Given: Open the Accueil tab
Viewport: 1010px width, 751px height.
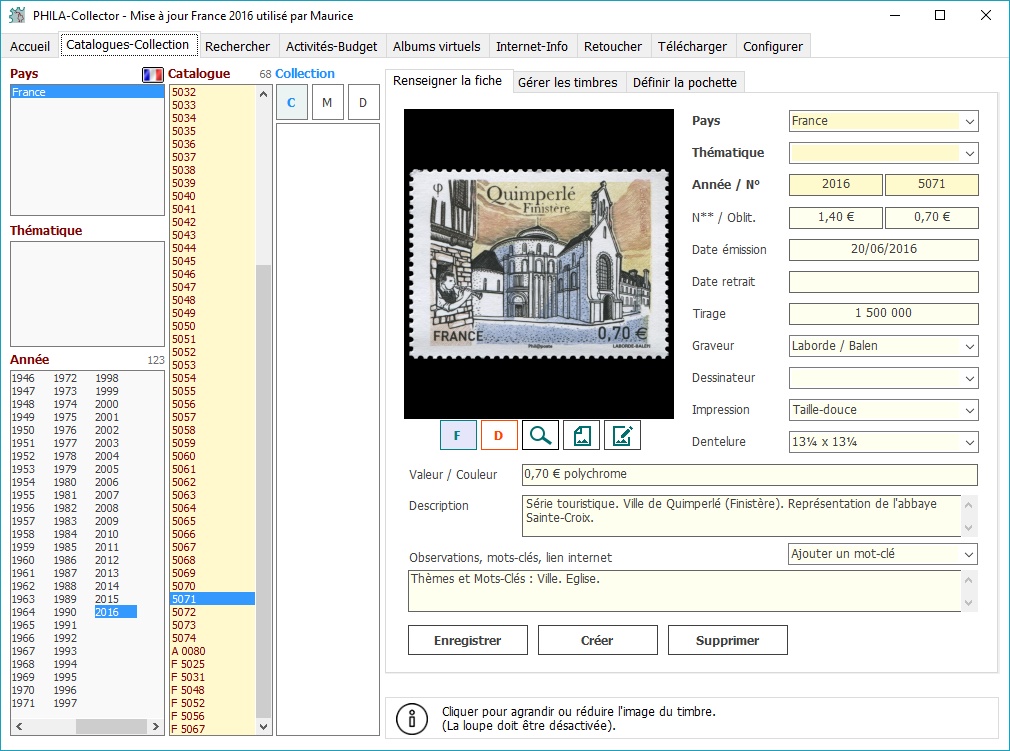Looking at the screenshot, I should 30,46.
